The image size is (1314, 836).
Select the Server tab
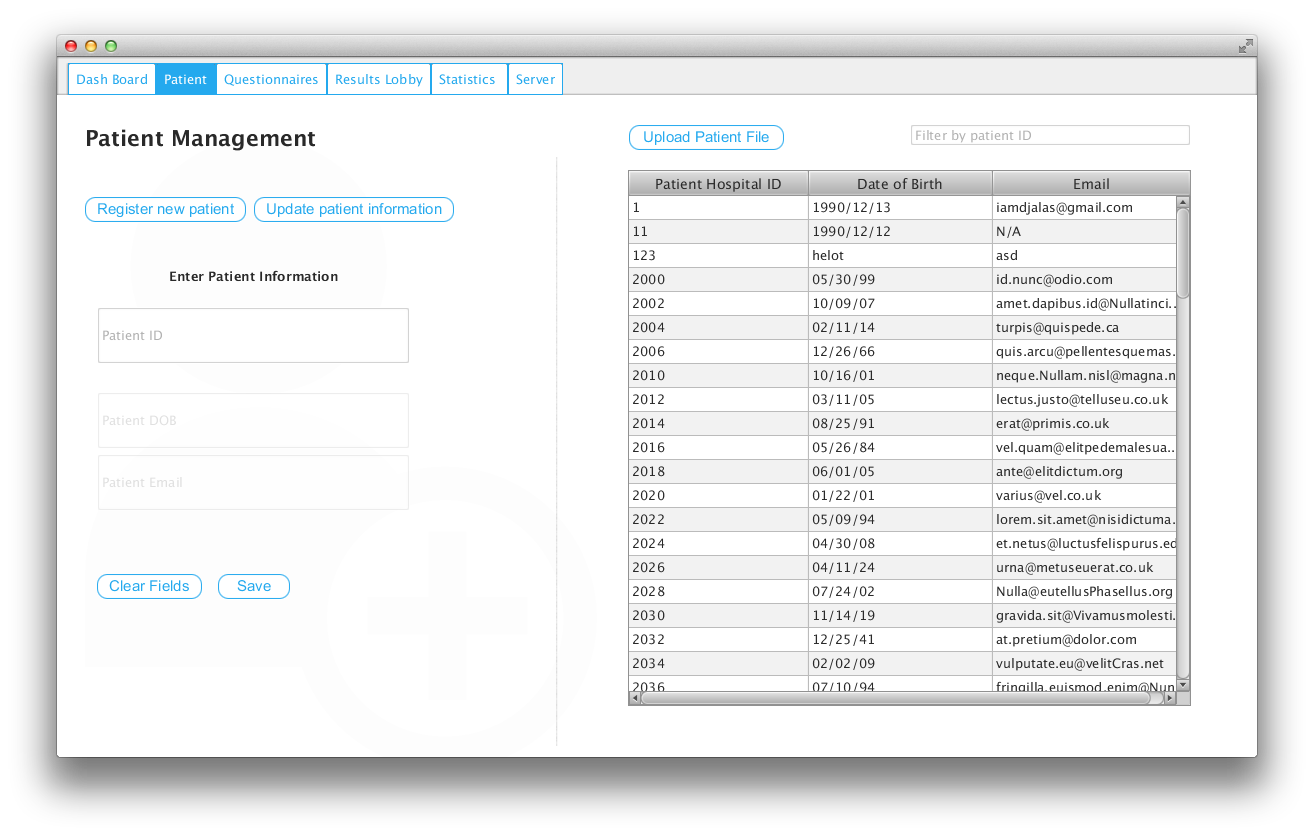coord(535,80)
